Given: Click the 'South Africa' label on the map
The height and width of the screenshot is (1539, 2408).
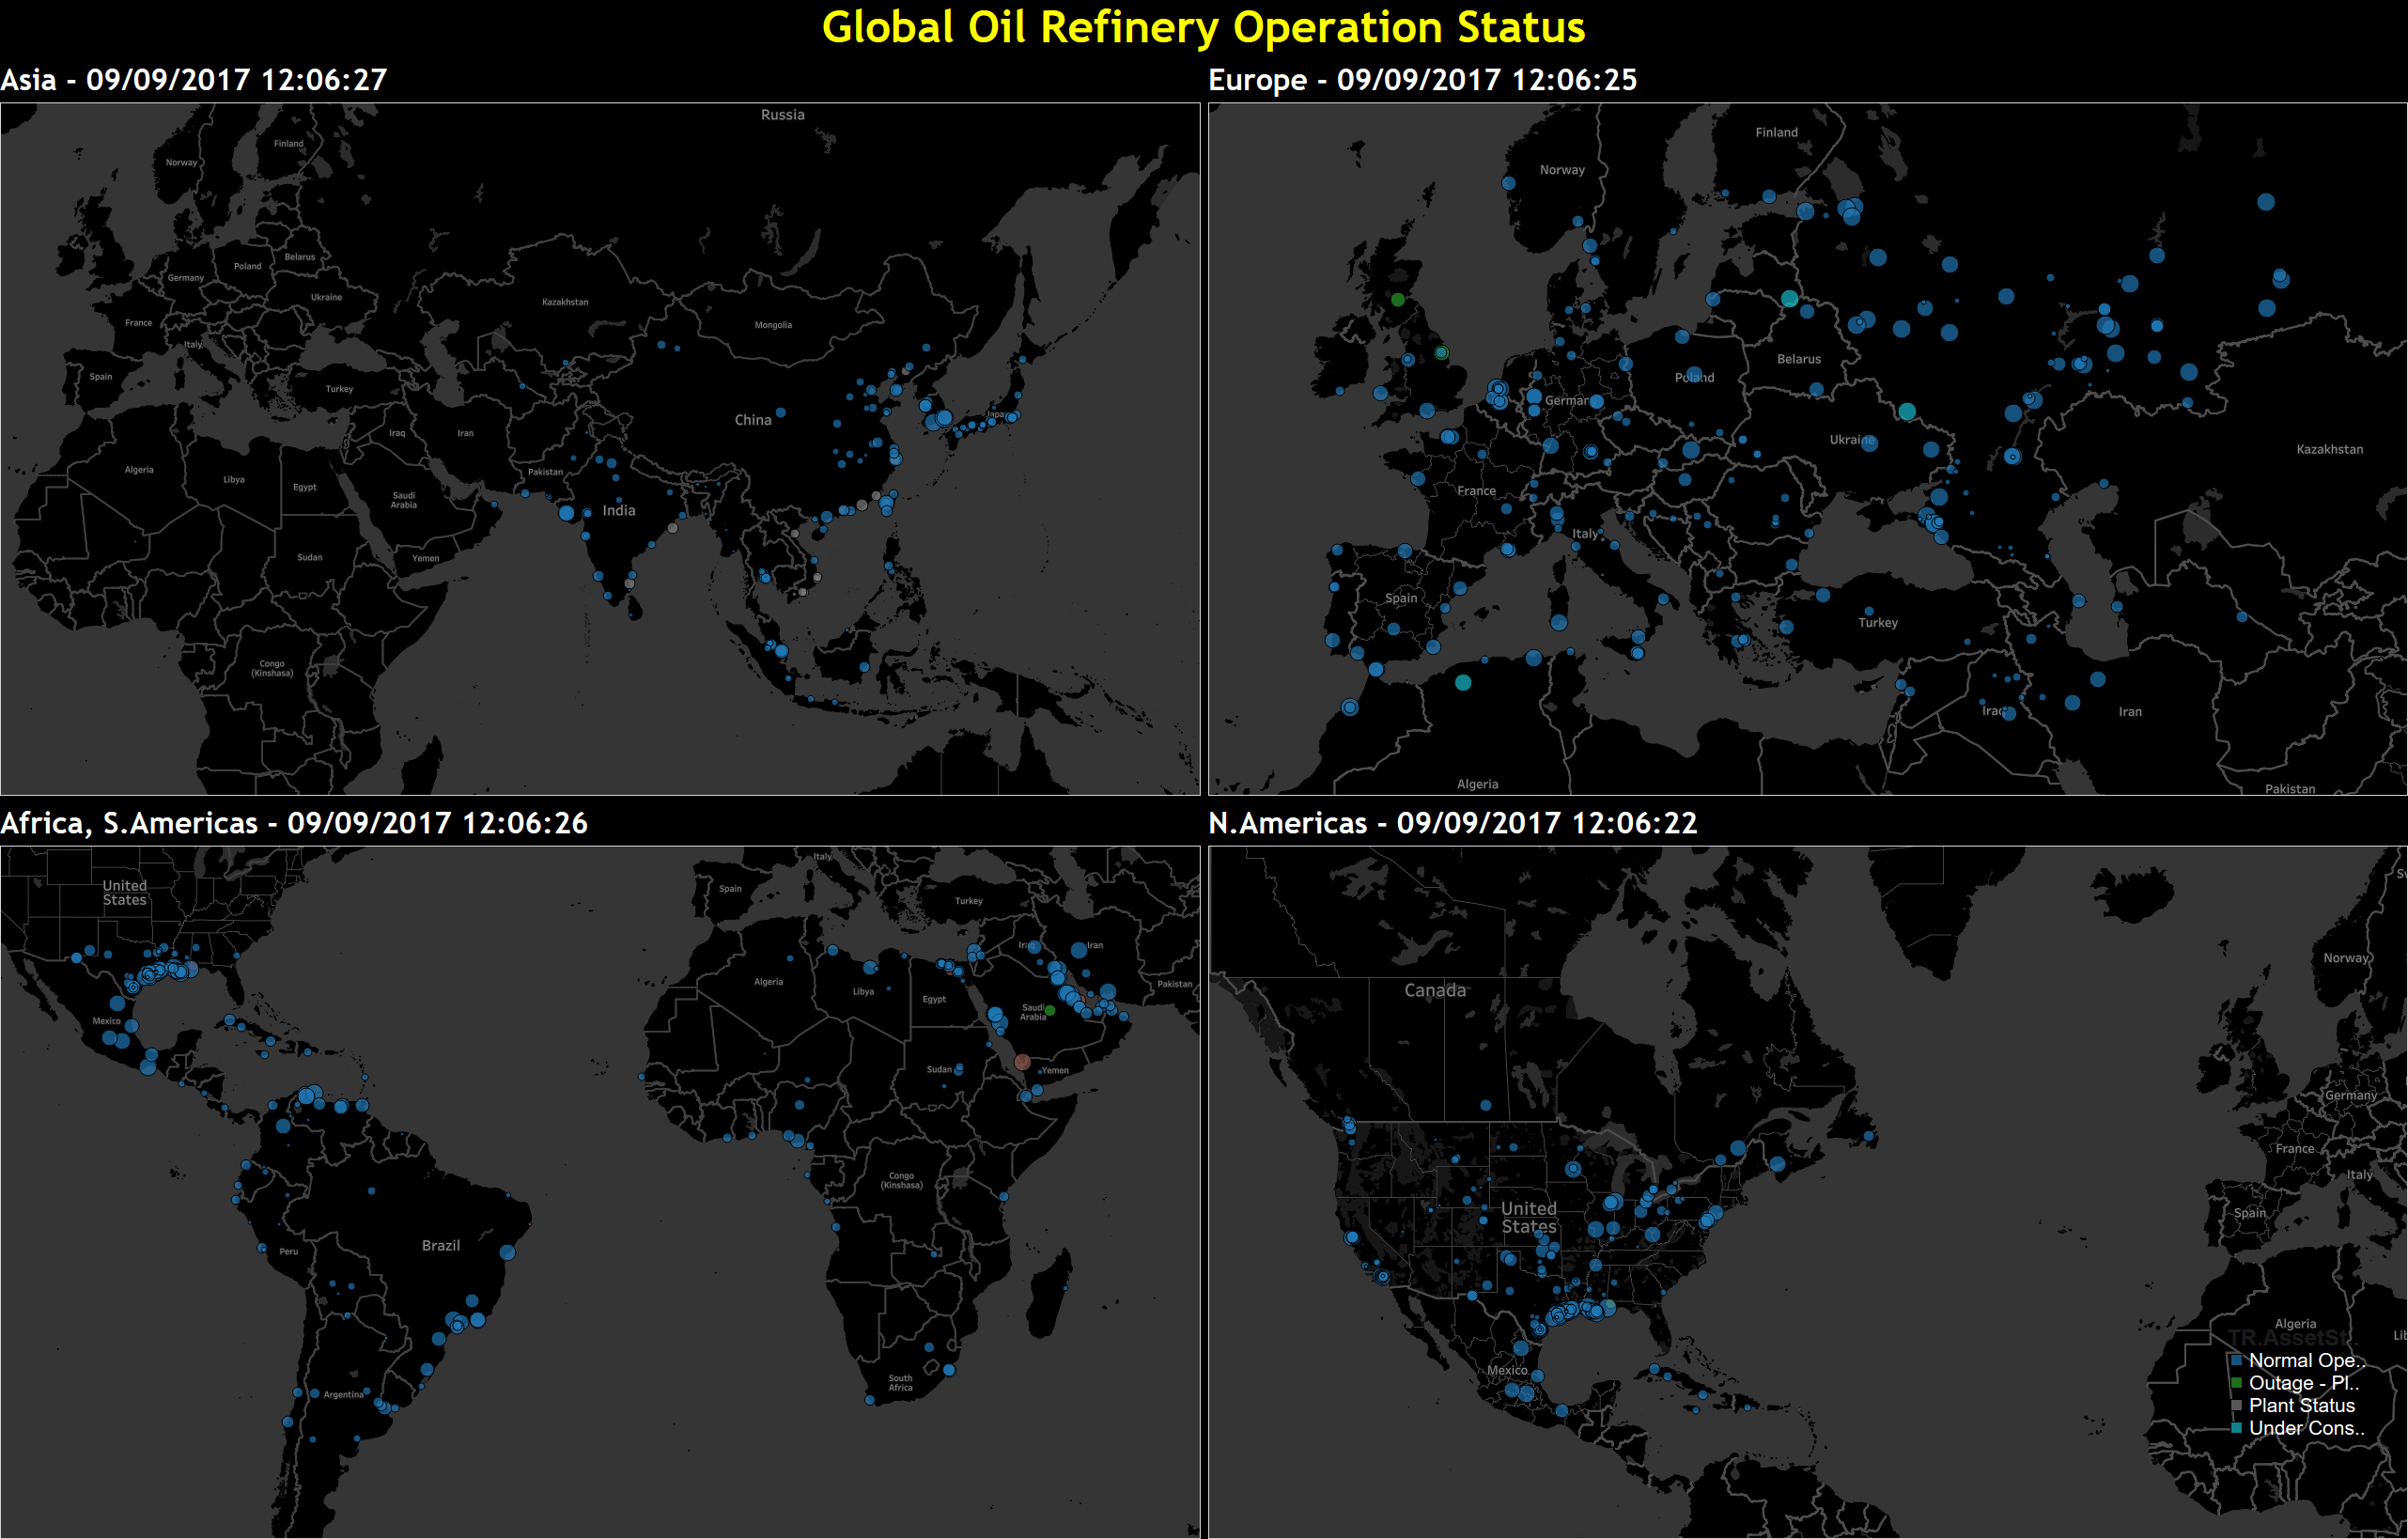Looking at the screenshot, I should (900, 1383).
